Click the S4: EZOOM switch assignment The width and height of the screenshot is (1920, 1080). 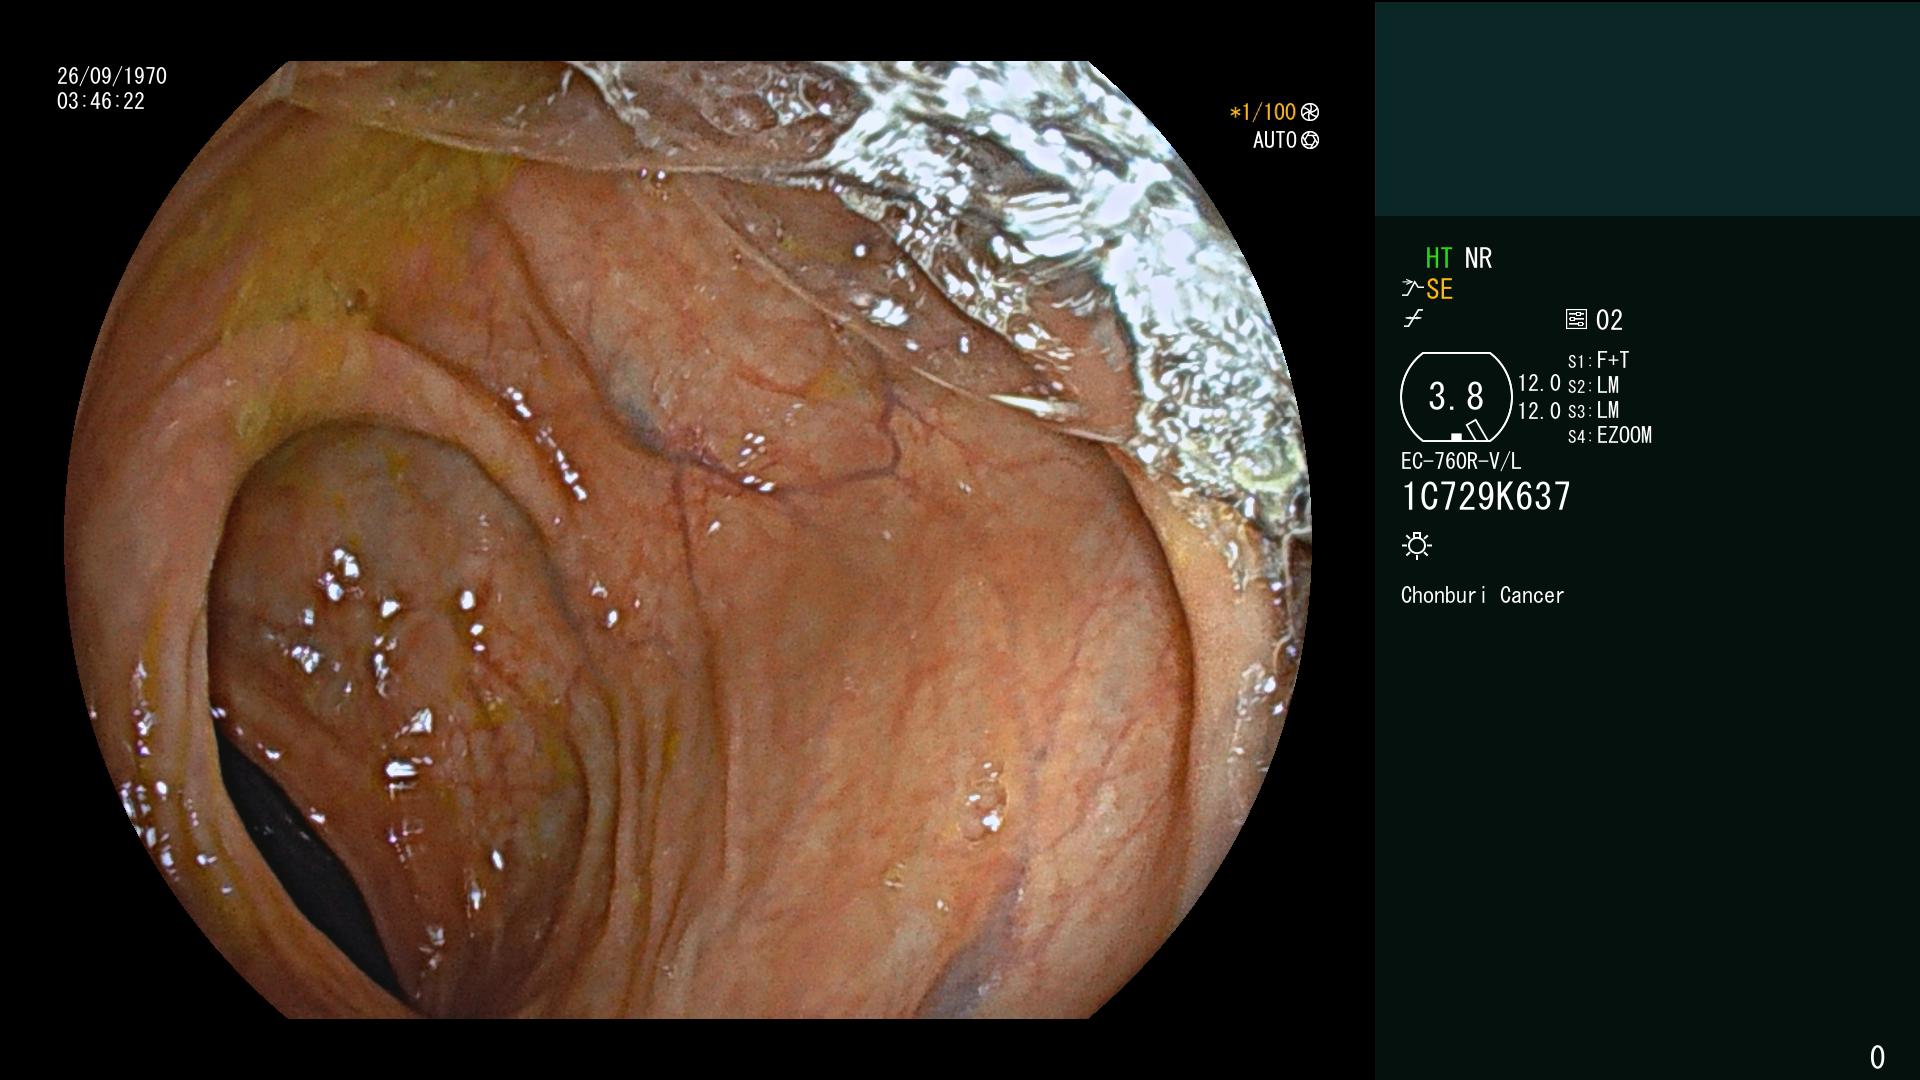pyautogui.click(x=1610, y=435)
